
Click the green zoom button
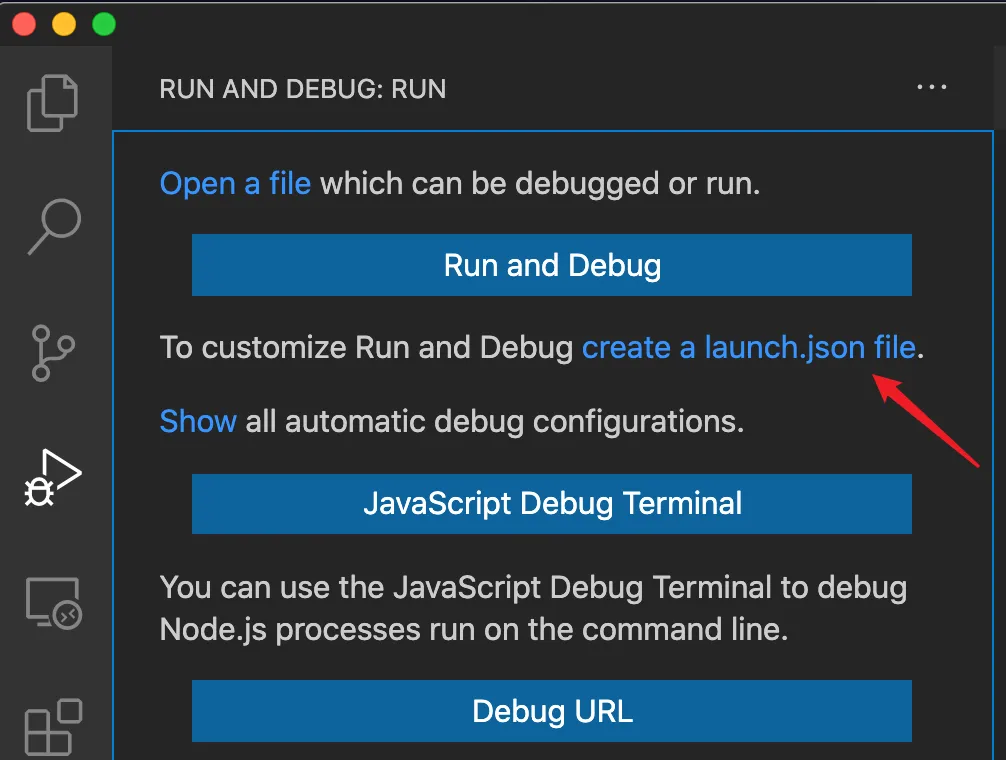(103, 24)
